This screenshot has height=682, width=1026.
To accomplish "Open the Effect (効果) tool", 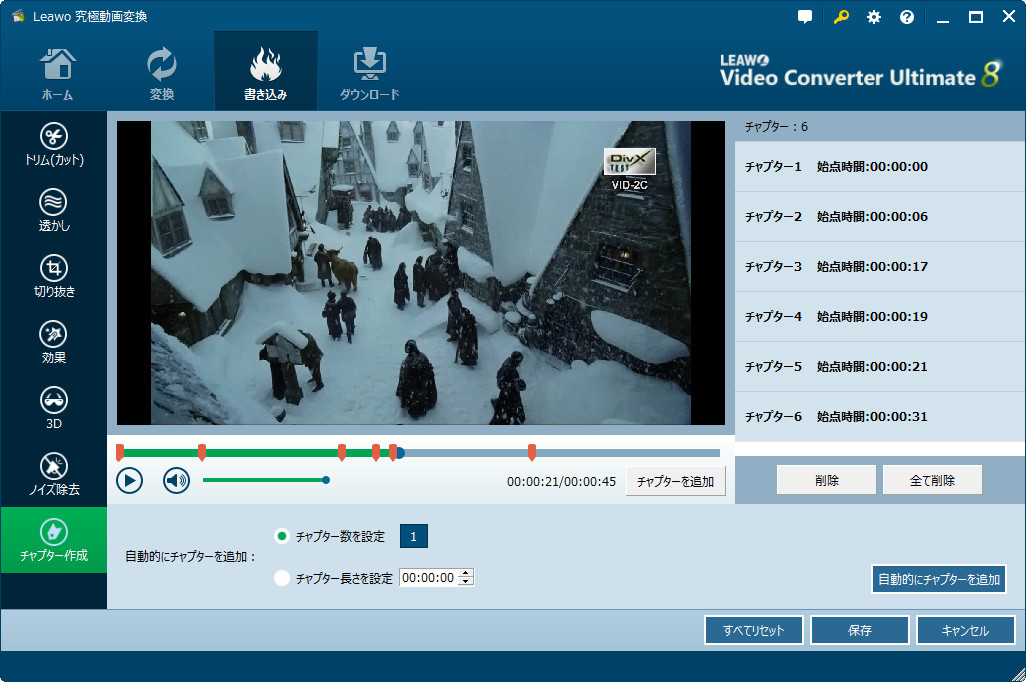I will point(54,343).
